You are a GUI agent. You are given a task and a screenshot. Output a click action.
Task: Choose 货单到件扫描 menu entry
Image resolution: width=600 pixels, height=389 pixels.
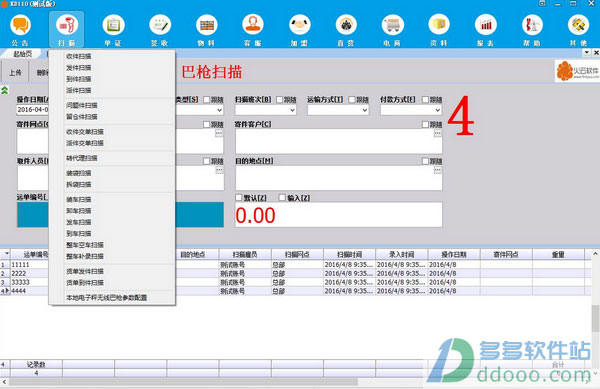coord(85,283)
